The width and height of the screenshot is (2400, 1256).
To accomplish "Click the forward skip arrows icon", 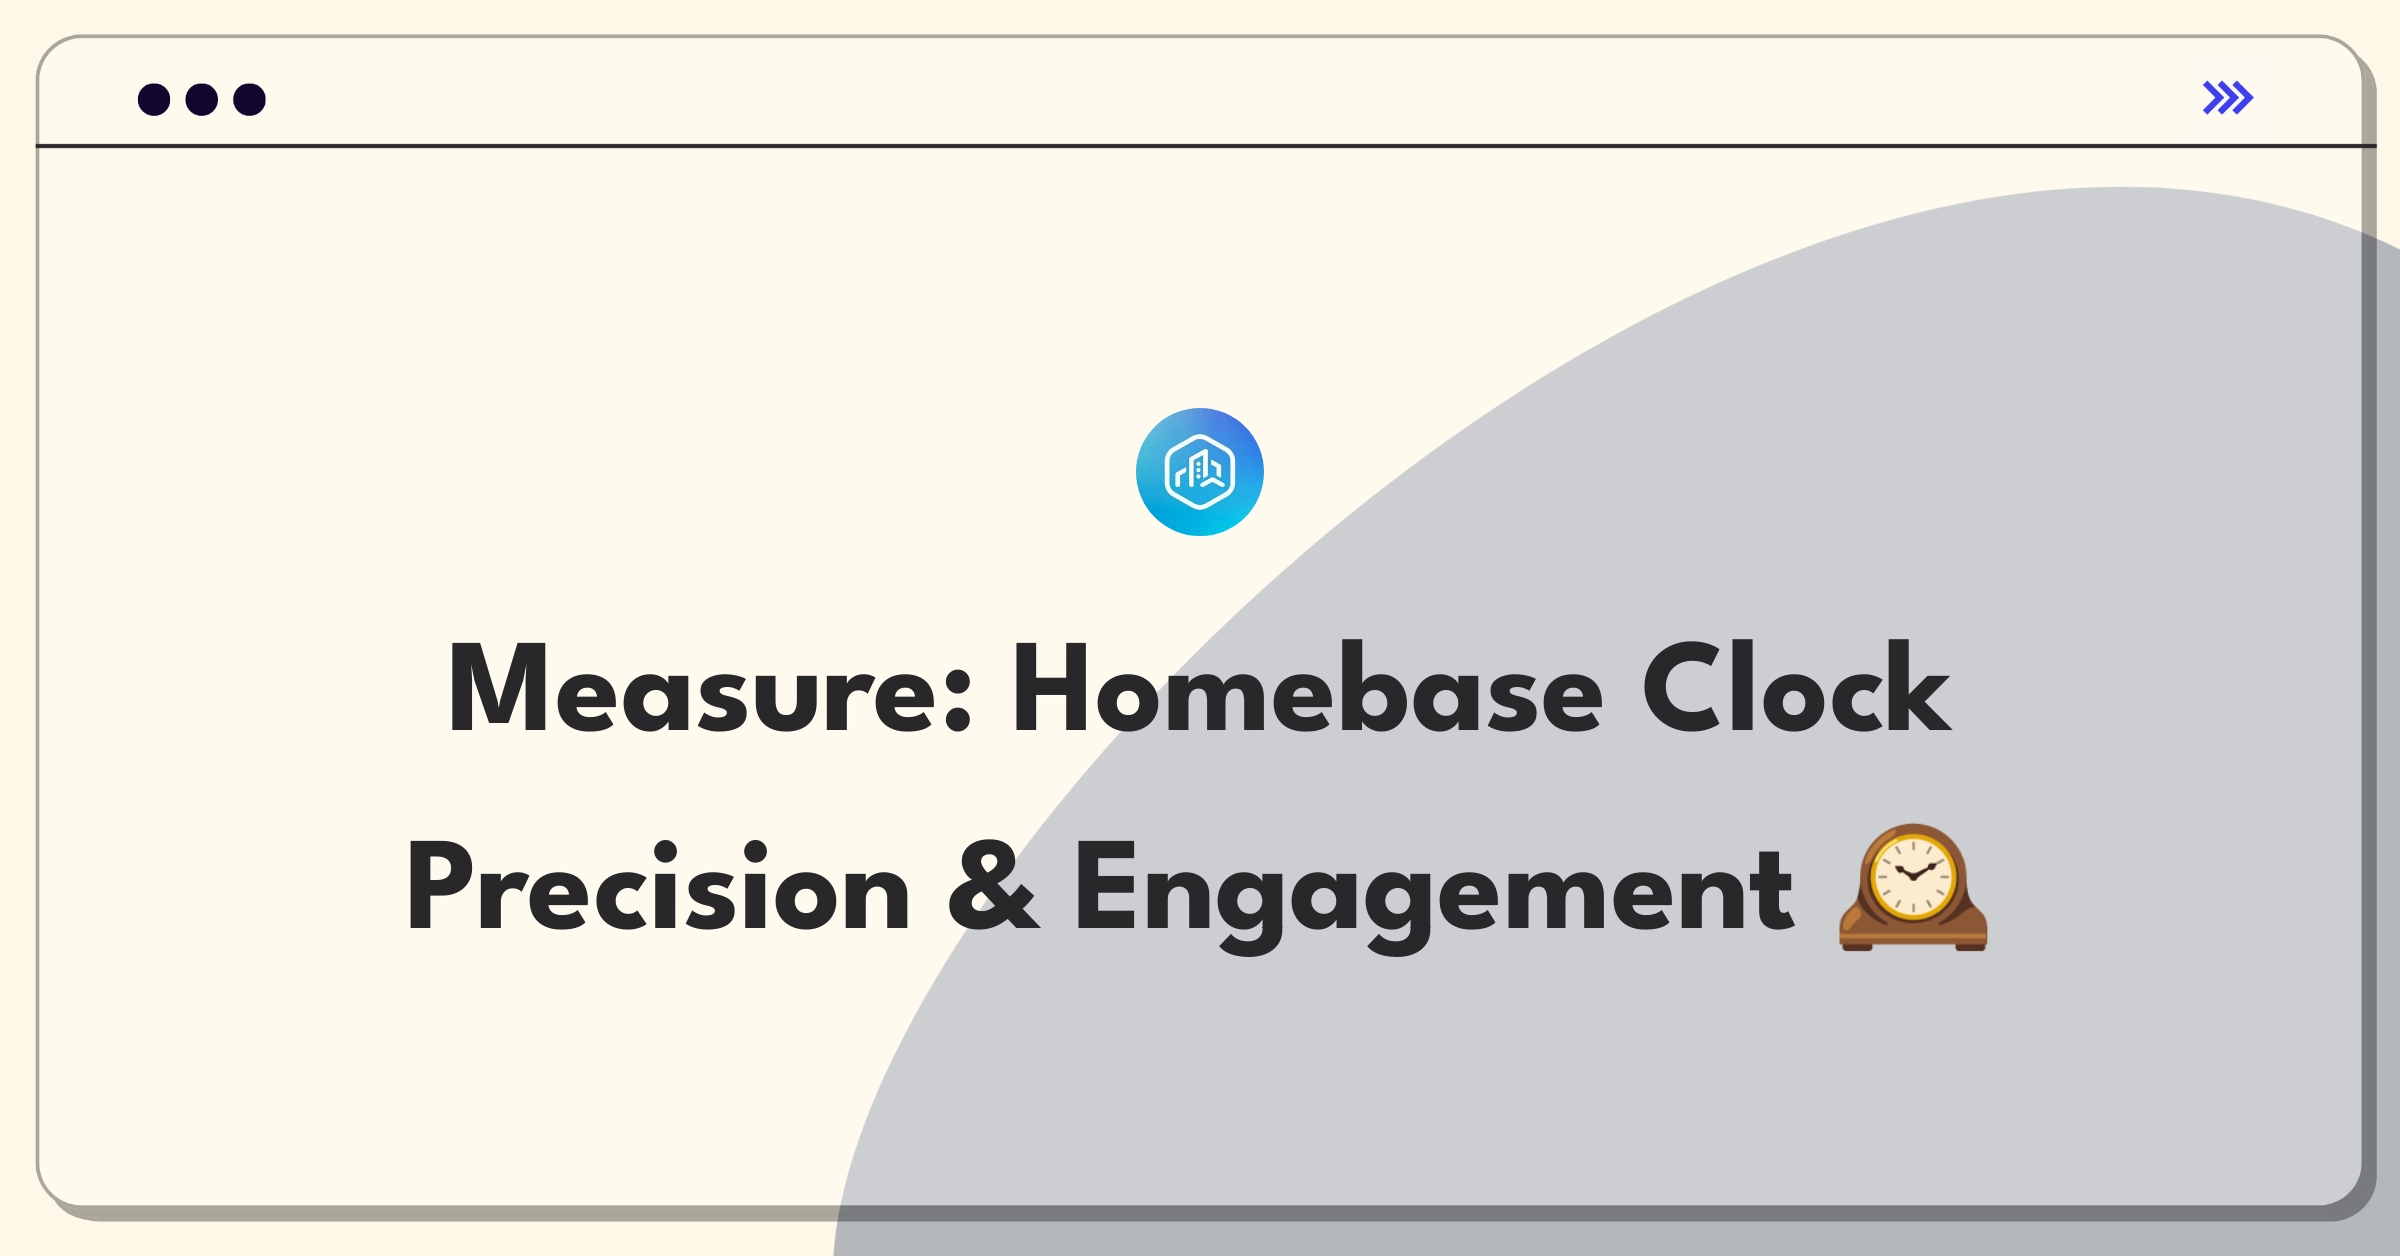I will coord(2229,97).
